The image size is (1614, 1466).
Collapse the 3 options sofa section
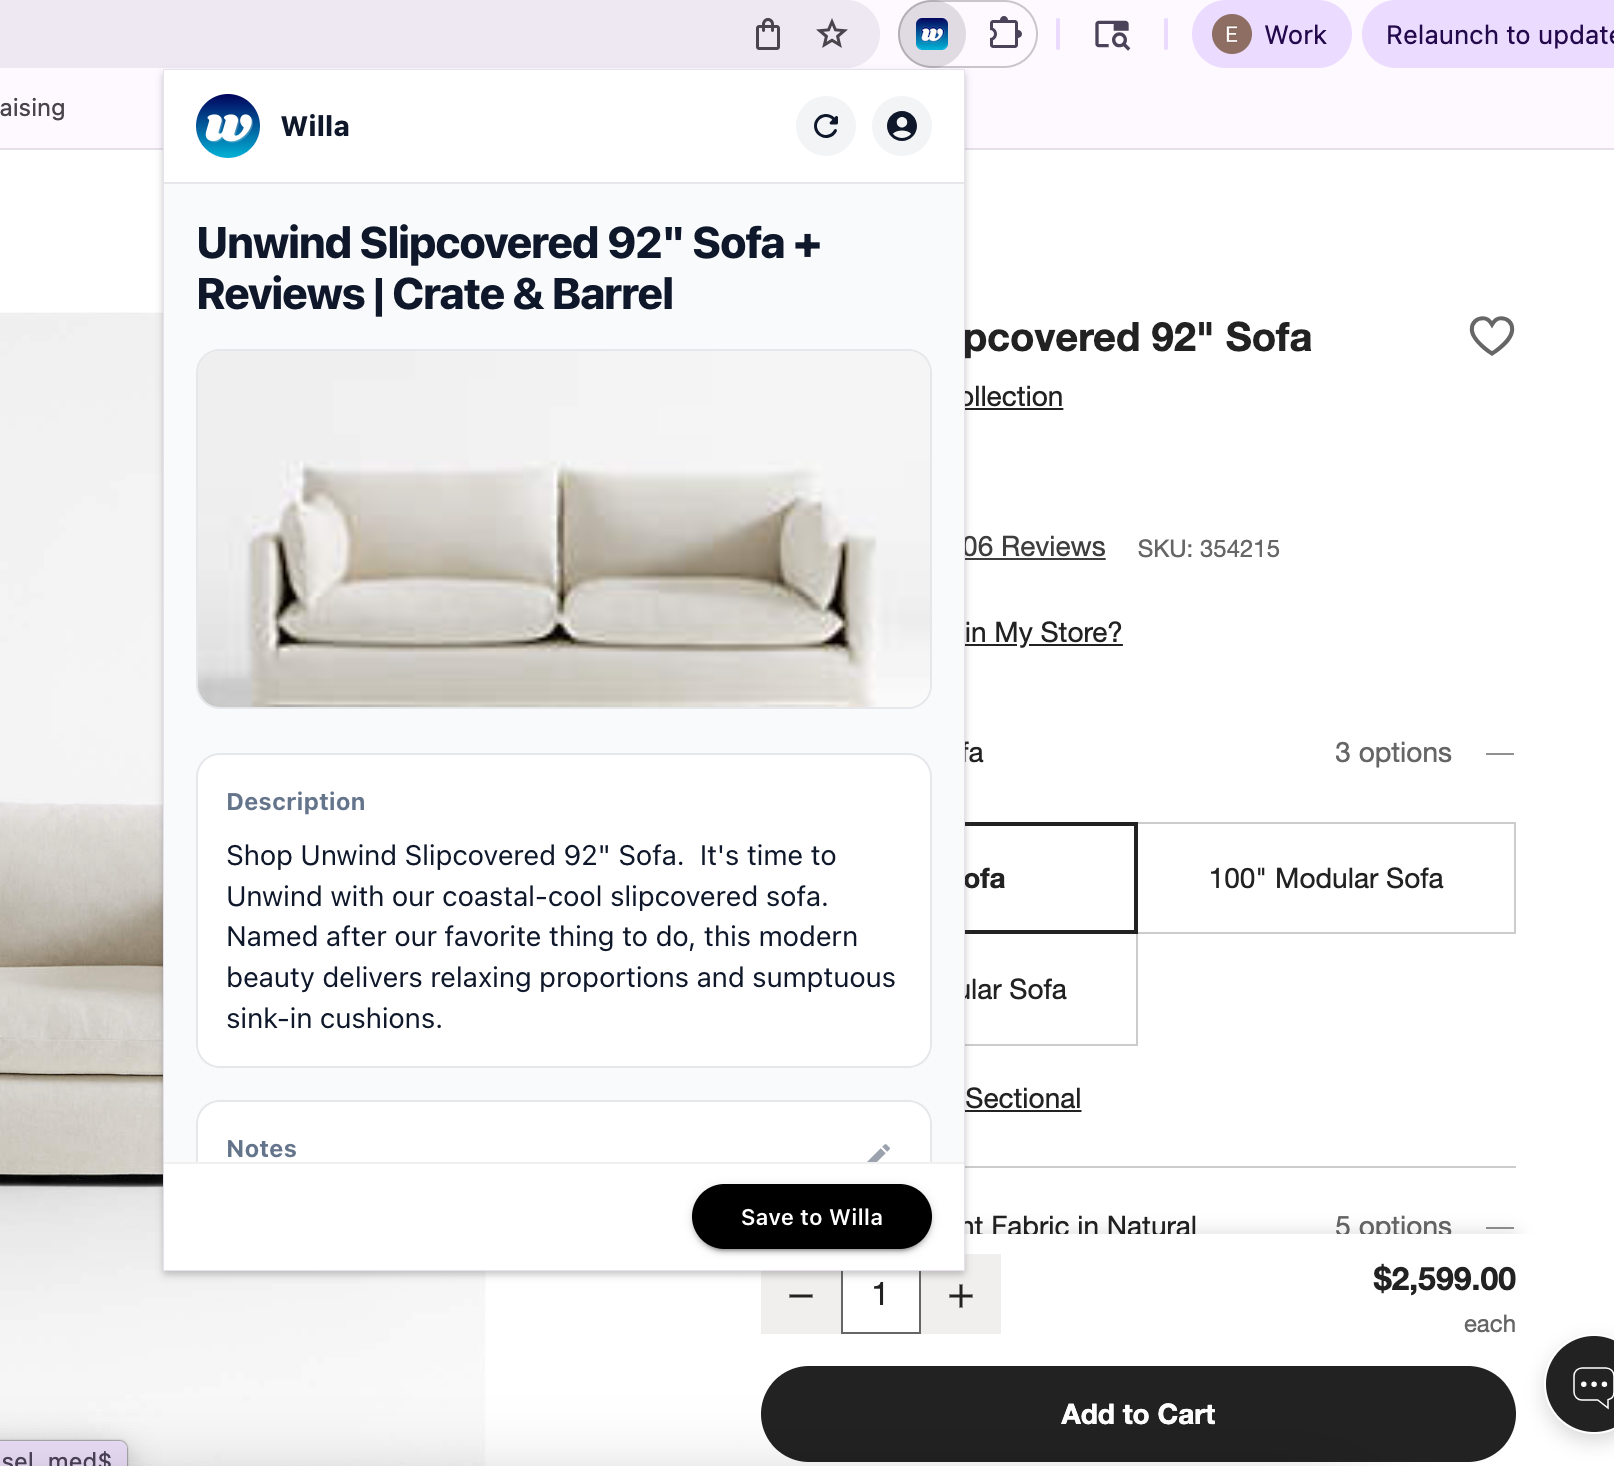point(1499,753)
